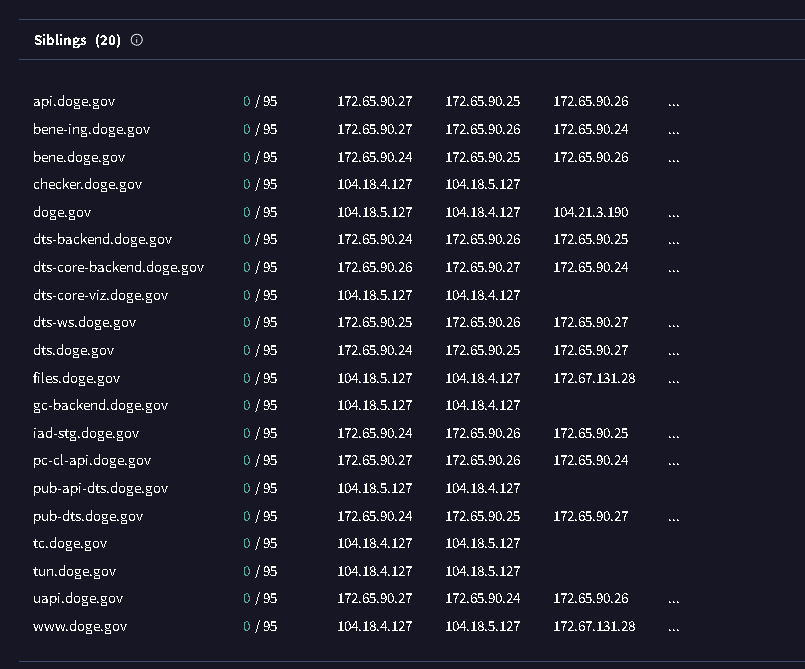
Task: Click the info icon beside Siblings (20)
Action: (137, 41)
